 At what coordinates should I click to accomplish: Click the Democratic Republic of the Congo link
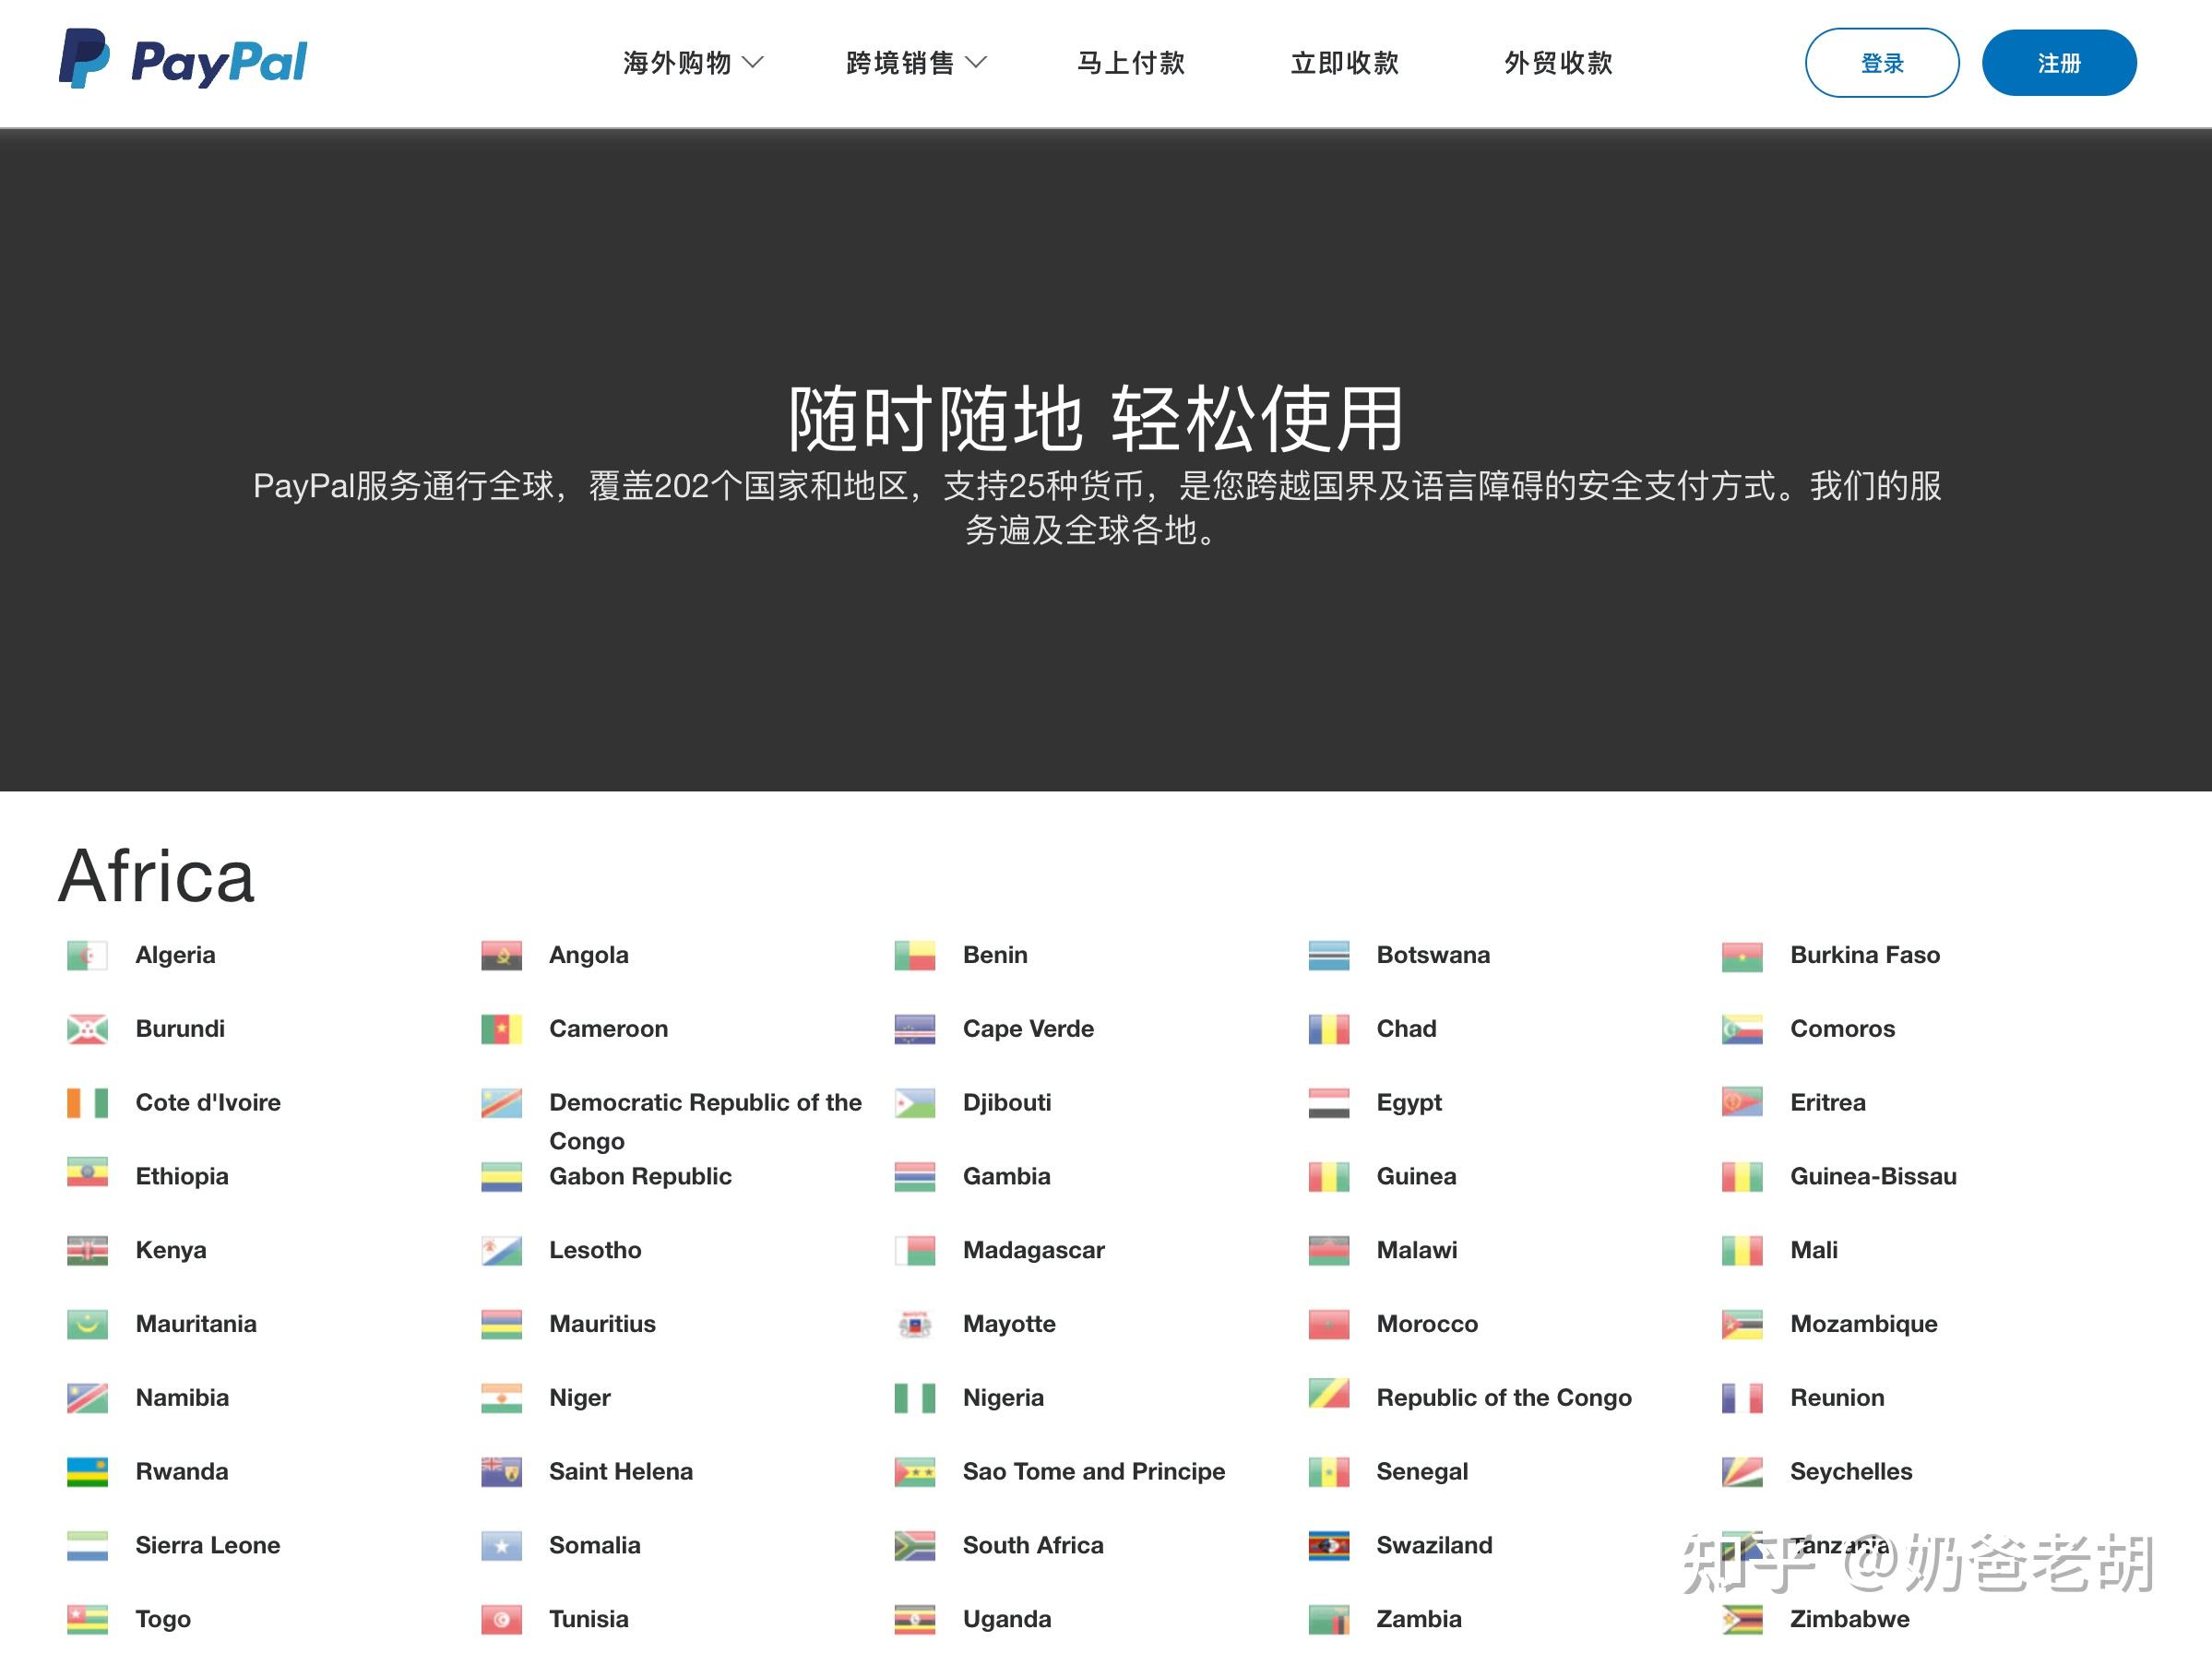coord(704,1102)
